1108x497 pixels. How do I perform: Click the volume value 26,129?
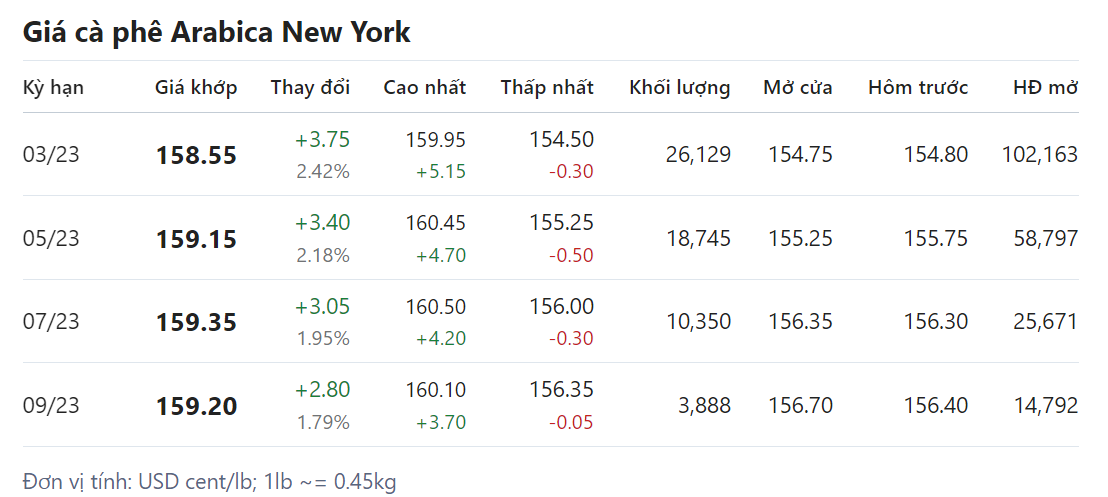(697, 155)
